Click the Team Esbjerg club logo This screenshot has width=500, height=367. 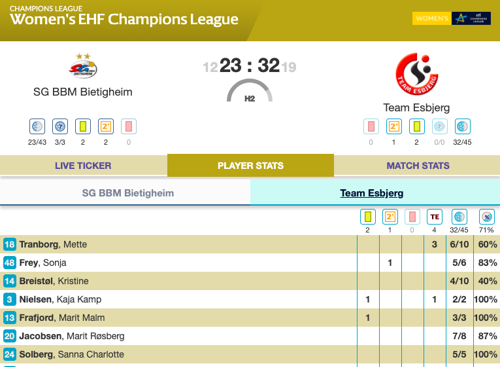point(417,74)
